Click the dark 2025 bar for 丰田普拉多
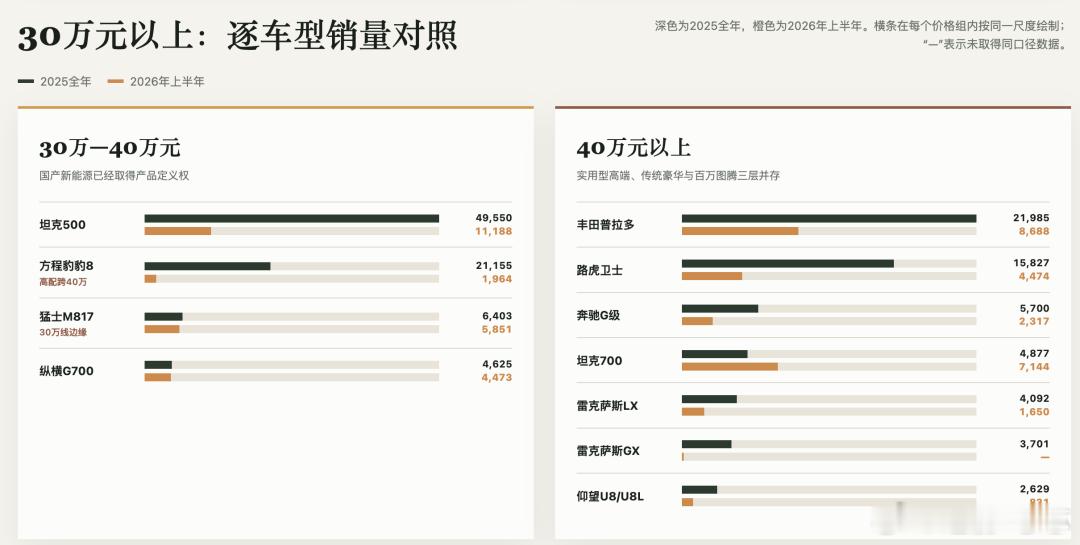 tap(829, 218)
